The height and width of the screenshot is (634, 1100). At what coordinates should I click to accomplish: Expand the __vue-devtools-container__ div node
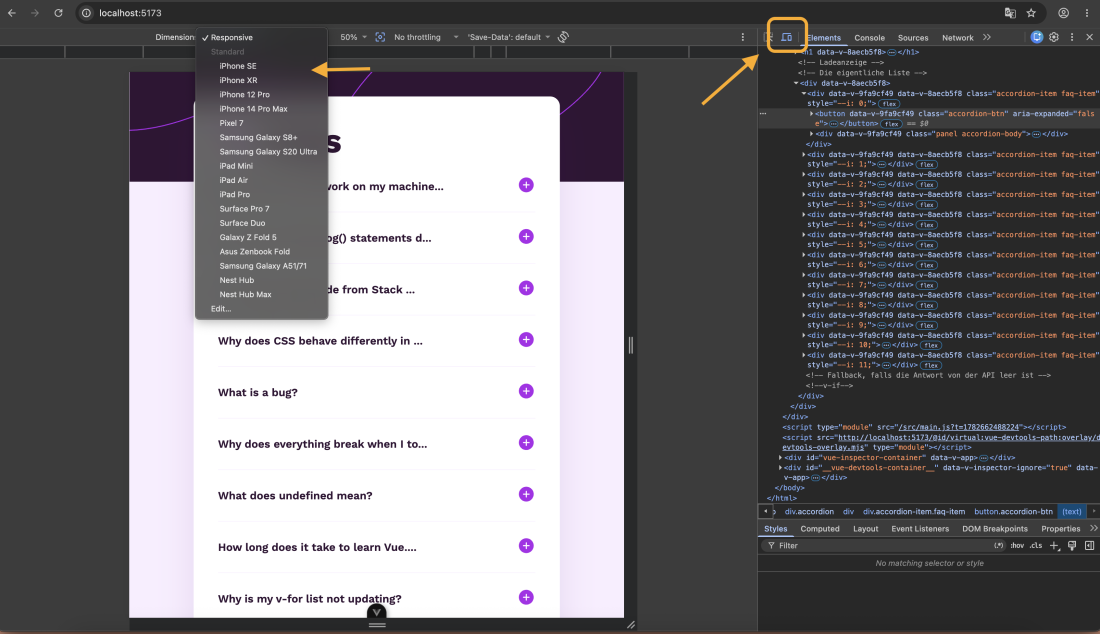[781, 468]
